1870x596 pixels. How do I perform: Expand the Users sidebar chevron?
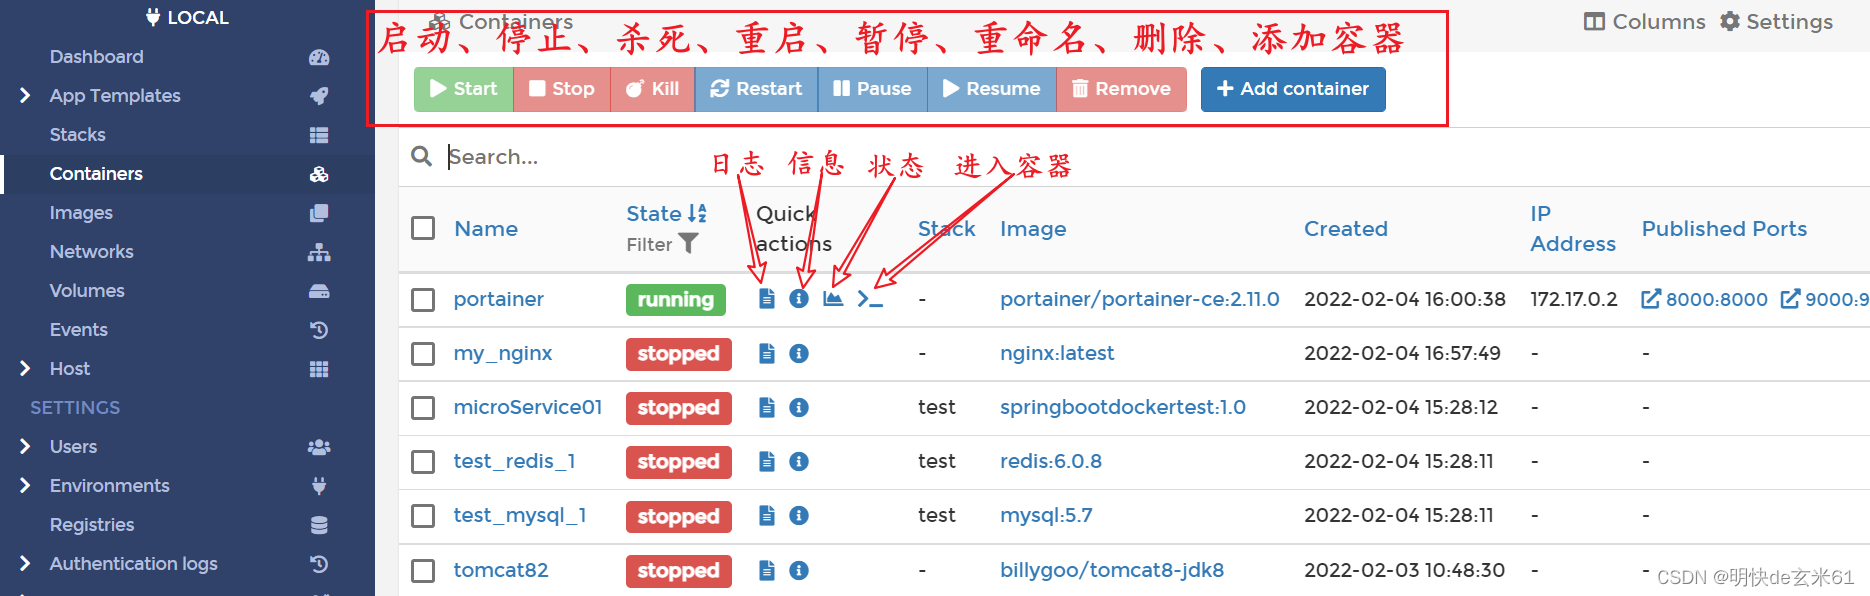click(25, 447)
